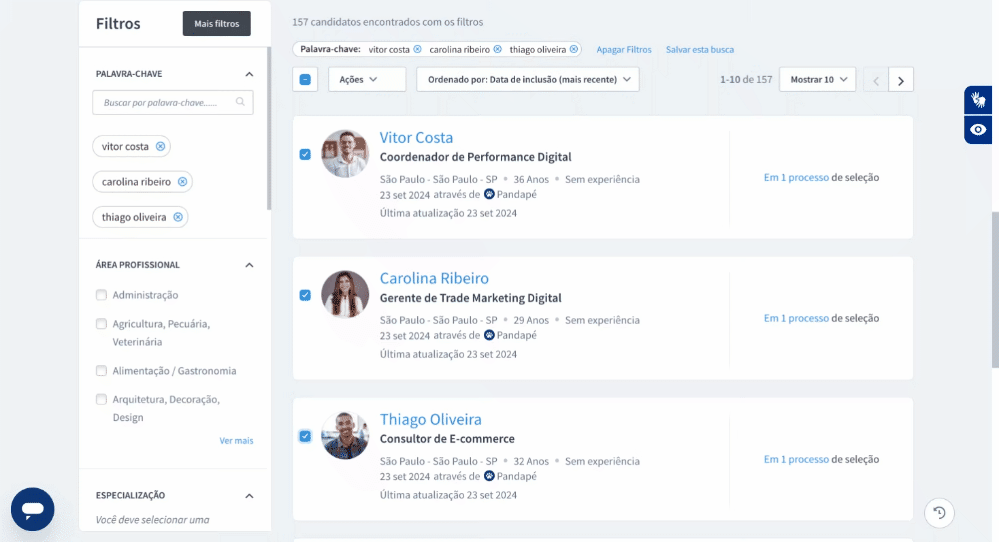The image size is (999, 542).
Task: Check the Administração professional area filter
Action: (101, 295)
